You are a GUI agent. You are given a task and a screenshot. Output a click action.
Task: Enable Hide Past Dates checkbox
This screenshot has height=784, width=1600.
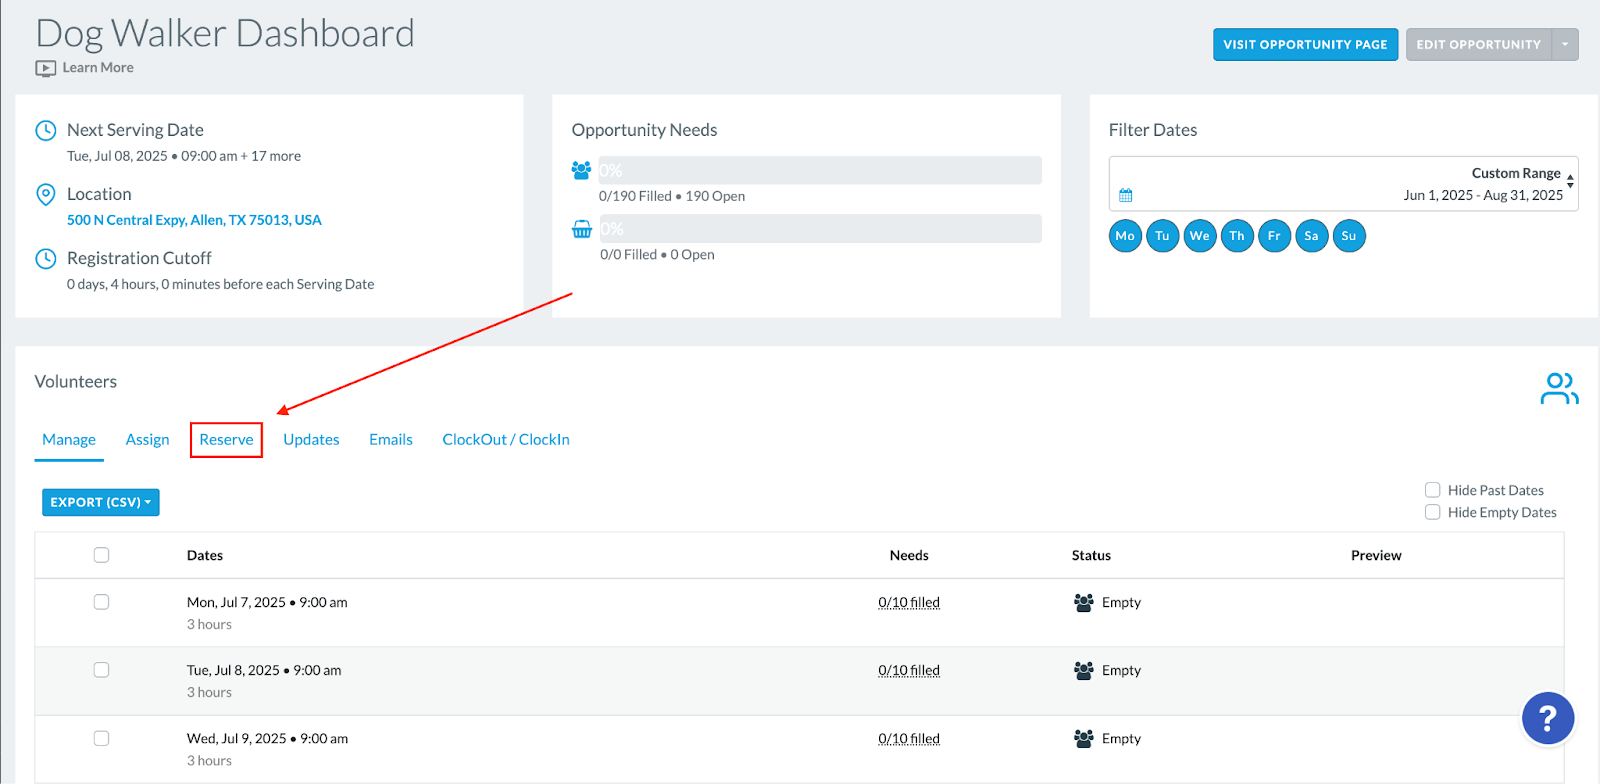point(1432,490)
